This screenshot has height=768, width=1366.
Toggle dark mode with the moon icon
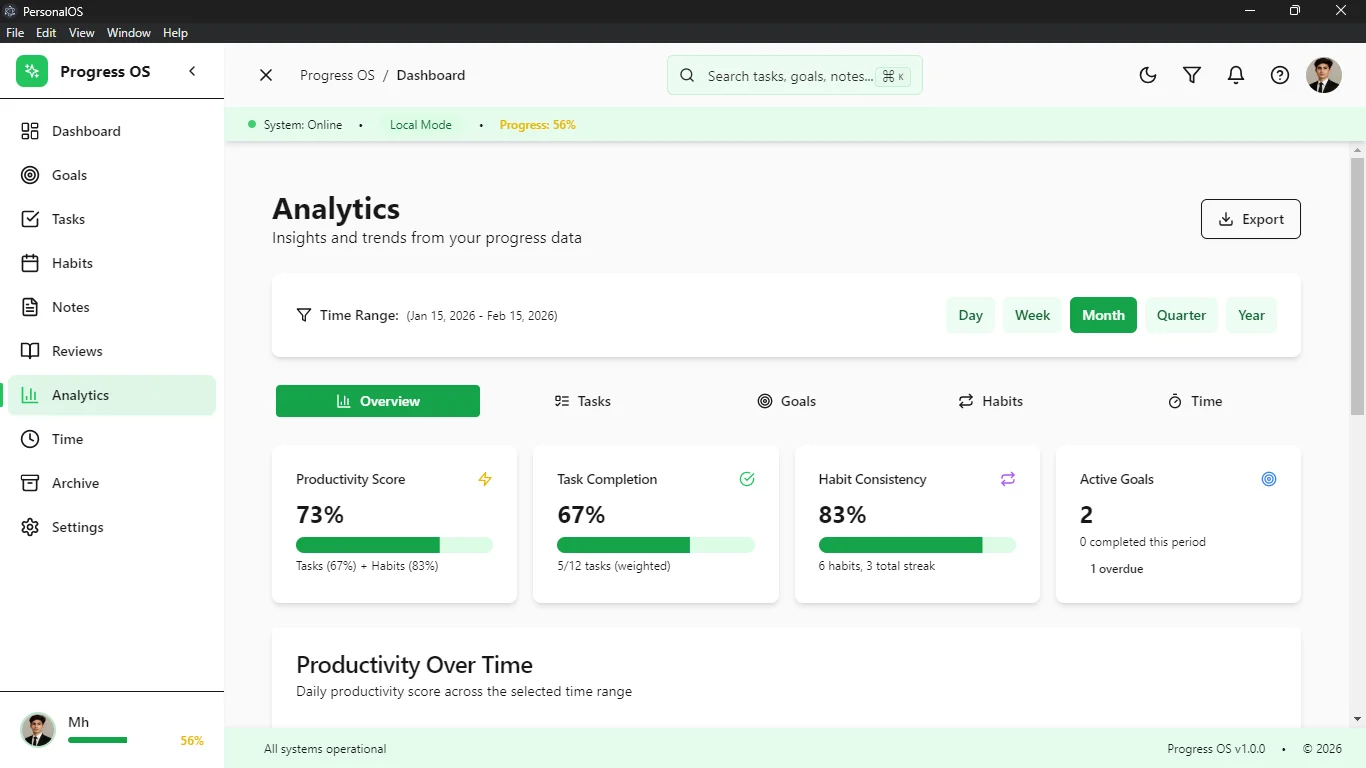click(x=1148, y=75)
